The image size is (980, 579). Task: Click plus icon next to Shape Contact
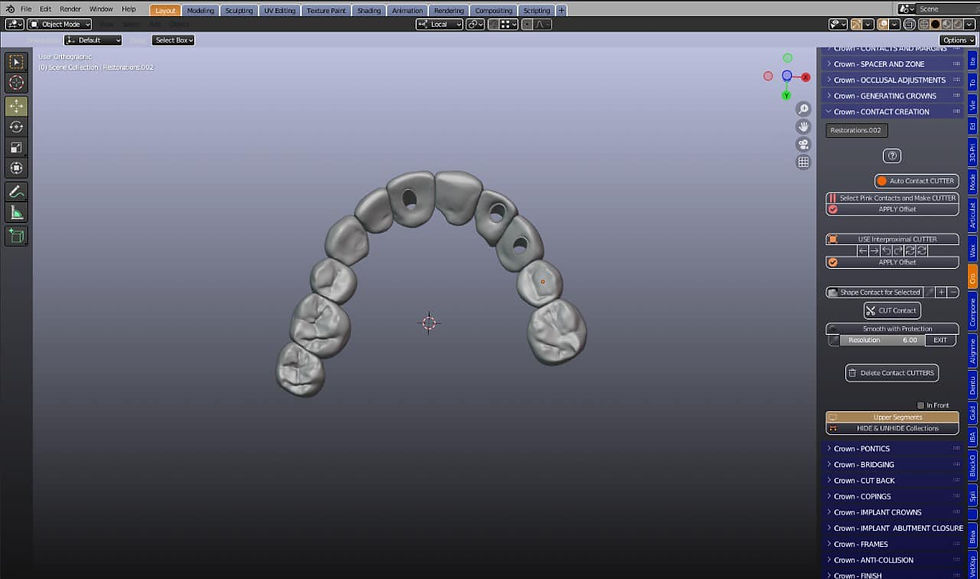point(941,292)
